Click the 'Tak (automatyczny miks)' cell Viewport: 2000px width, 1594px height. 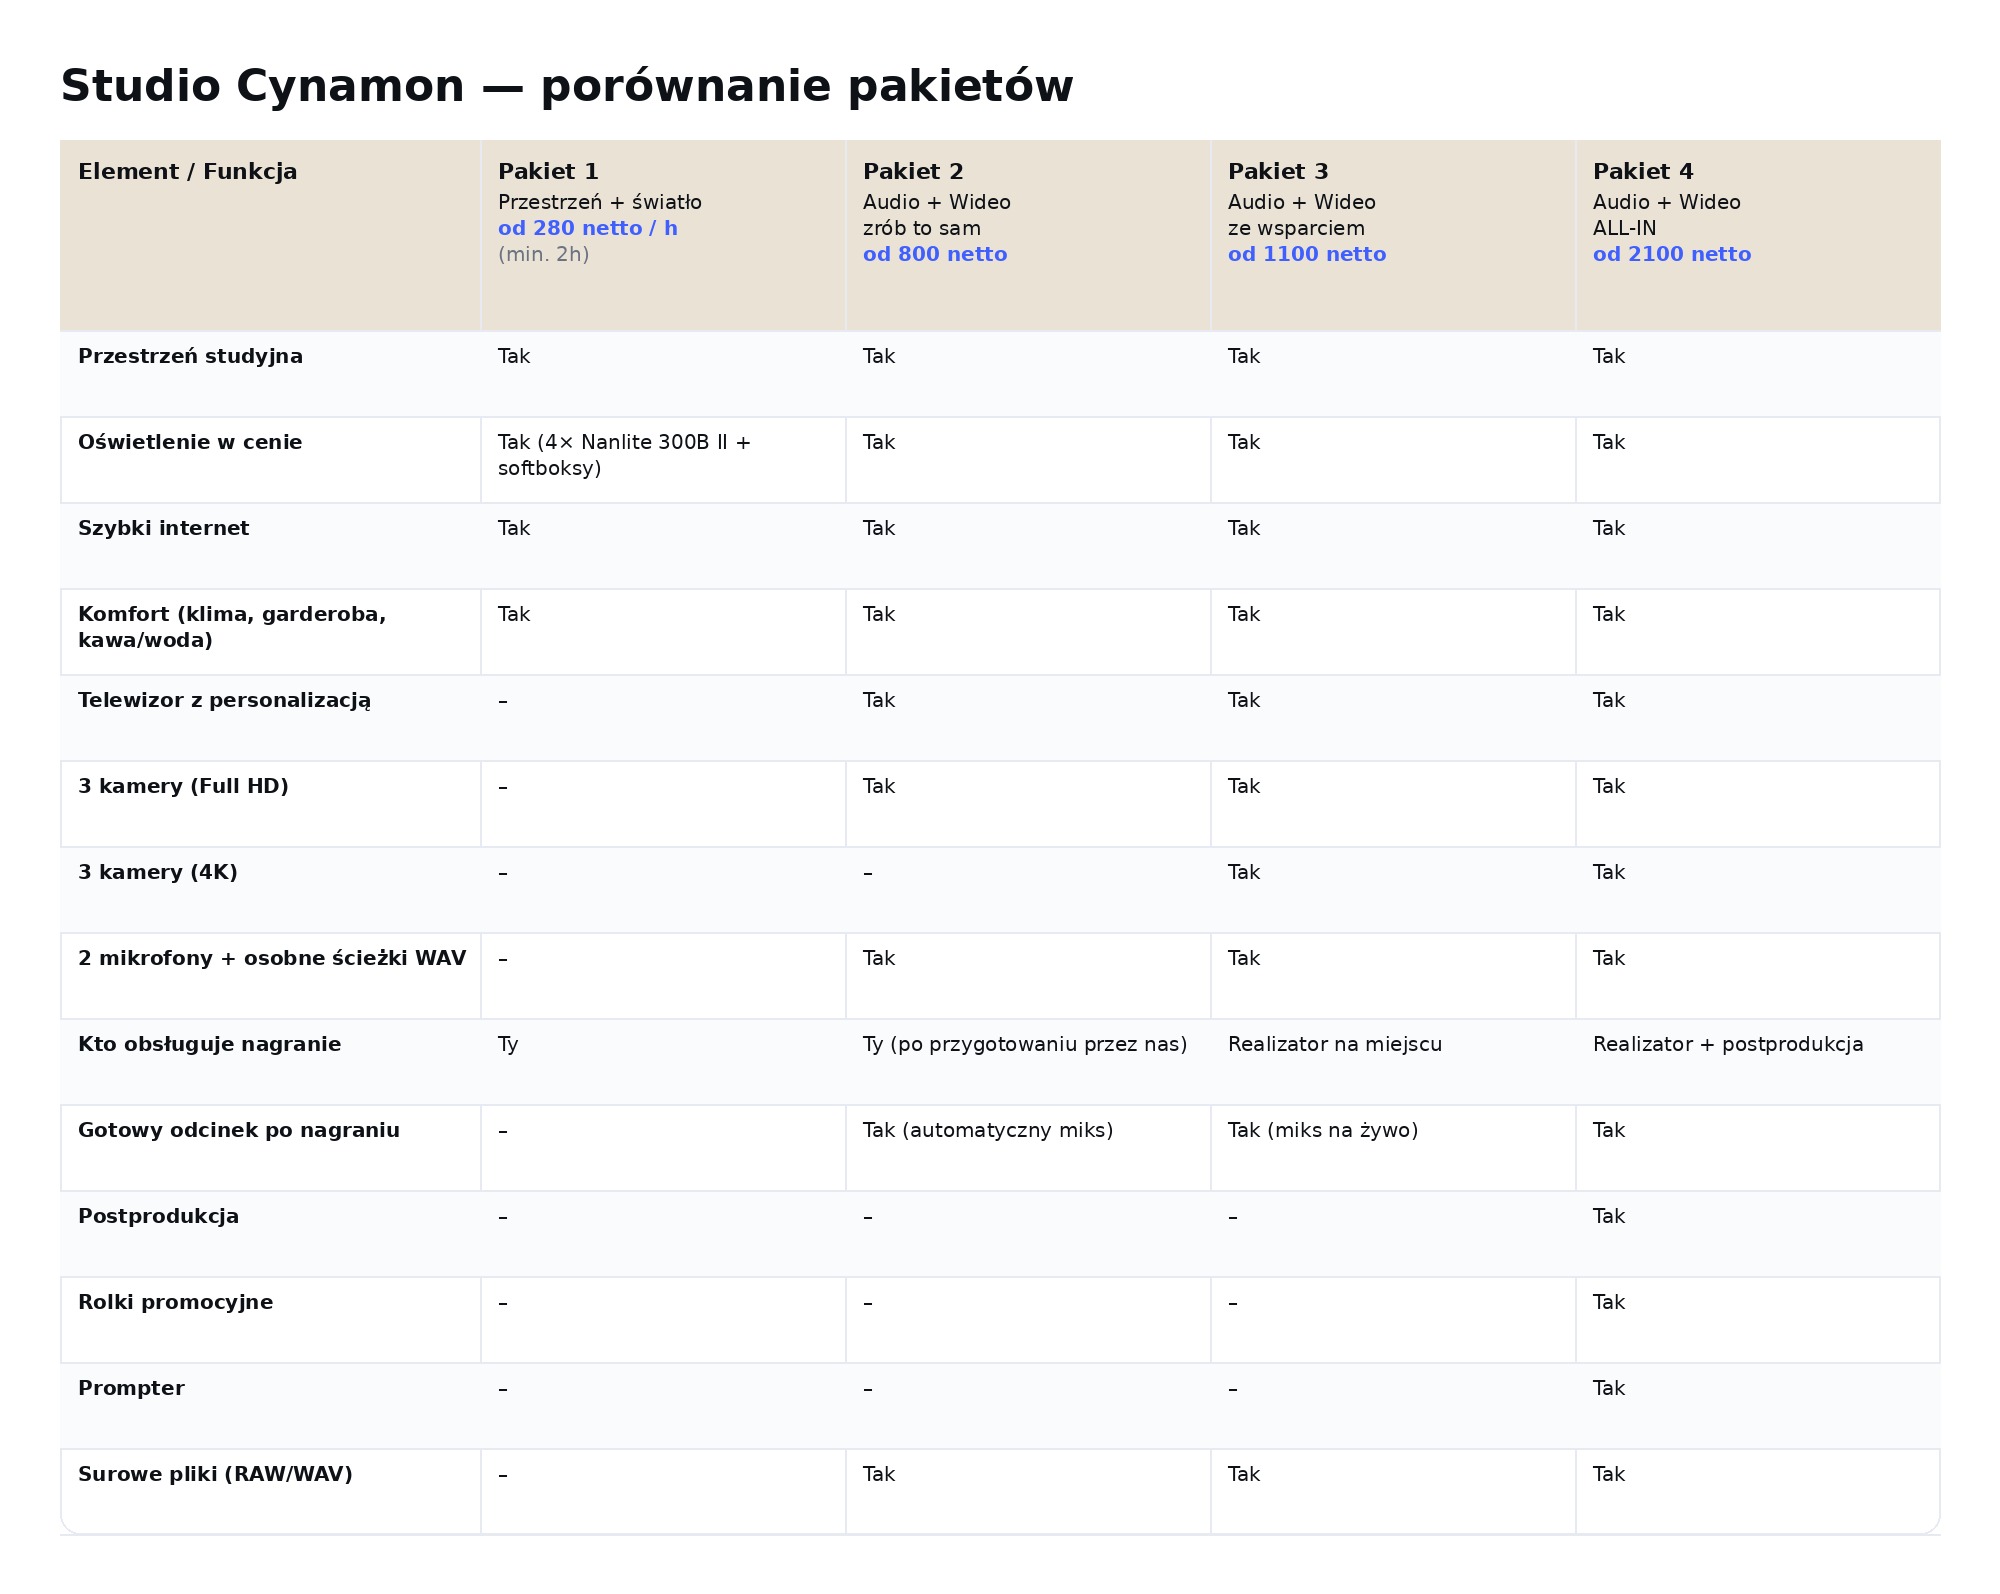point(987,1131)
